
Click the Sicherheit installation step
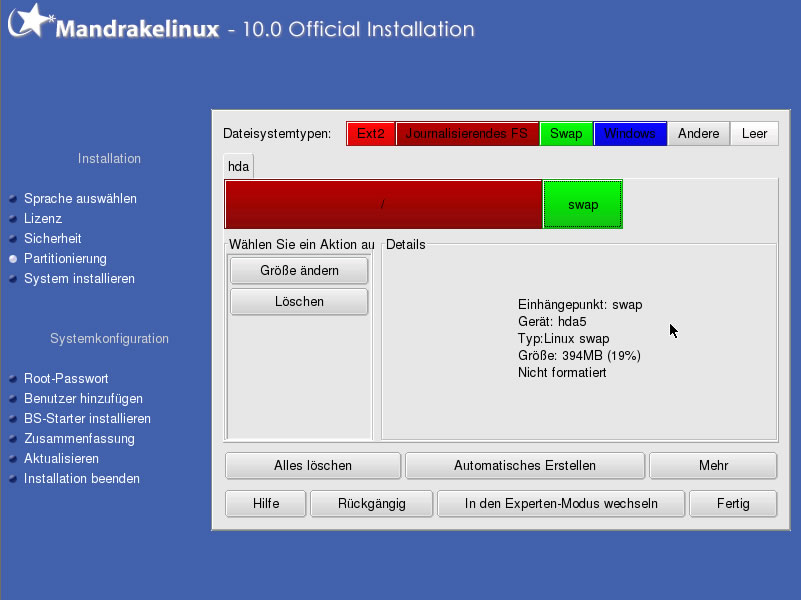click(53, 238)
